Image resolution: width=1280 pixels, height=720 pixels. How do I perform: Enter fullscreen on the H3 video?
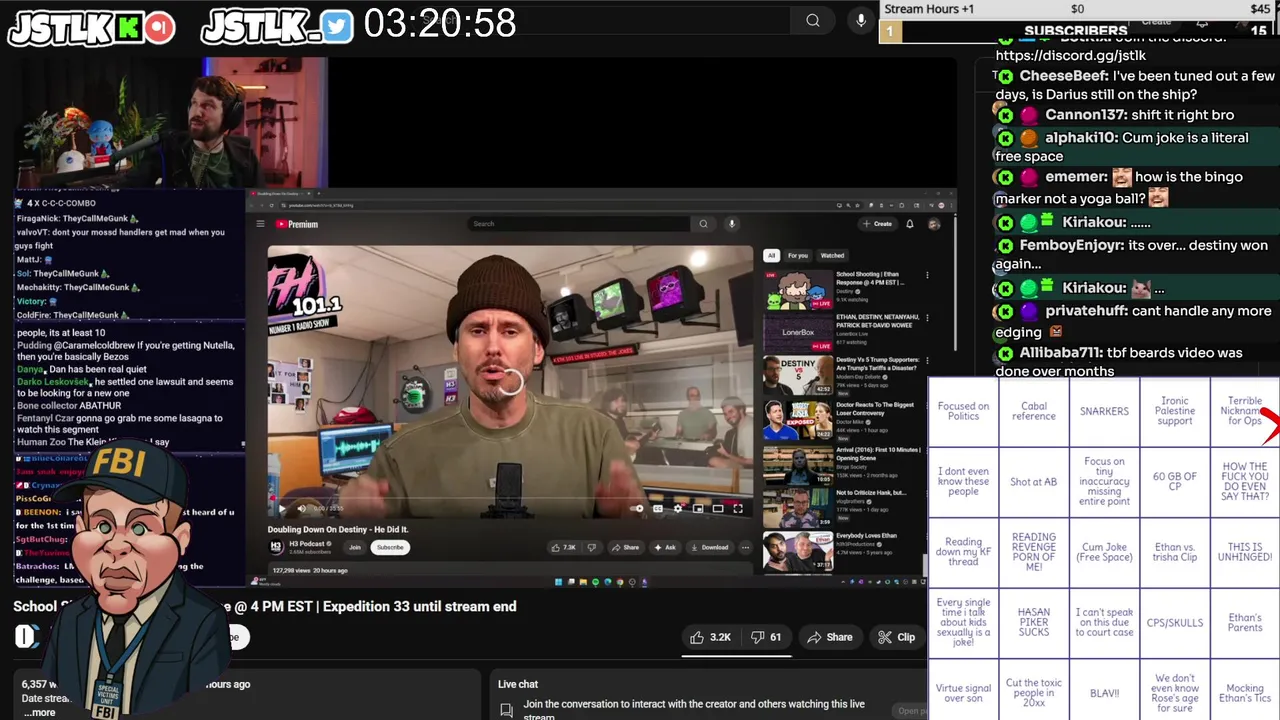[738, 508]
